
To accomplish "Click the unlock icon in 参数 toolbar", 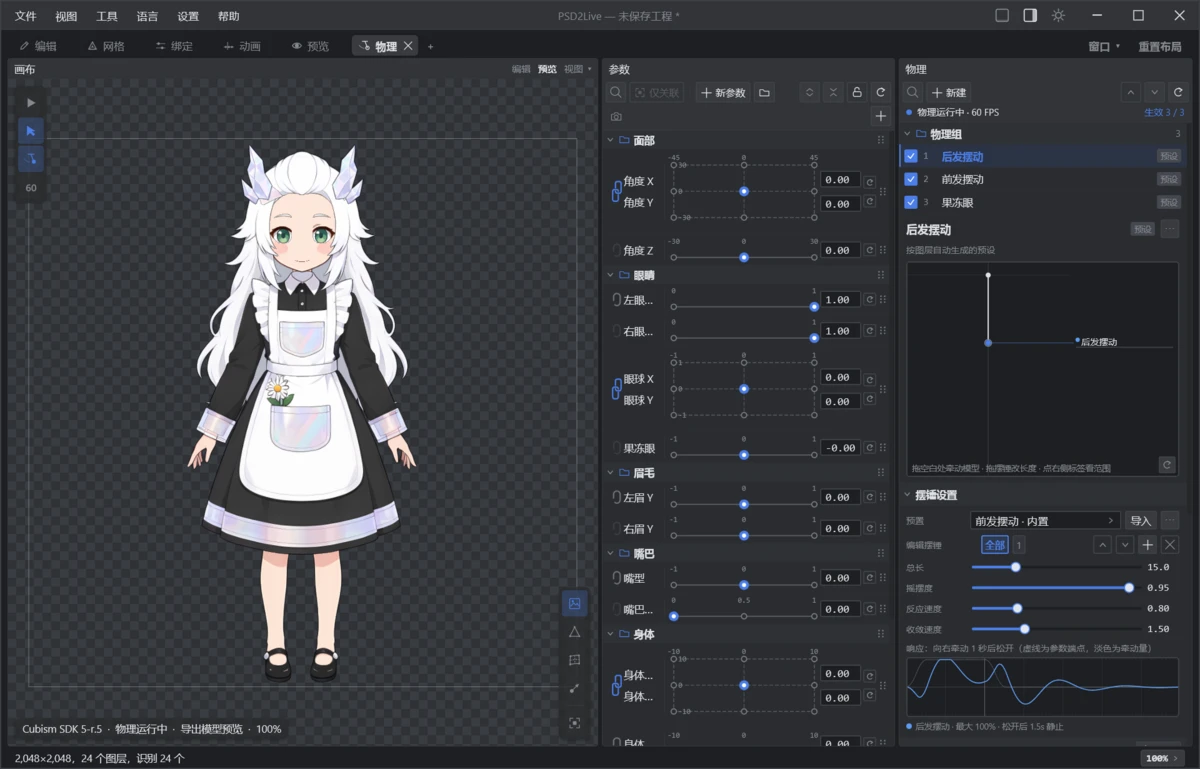I will click(x=857, y=92).
